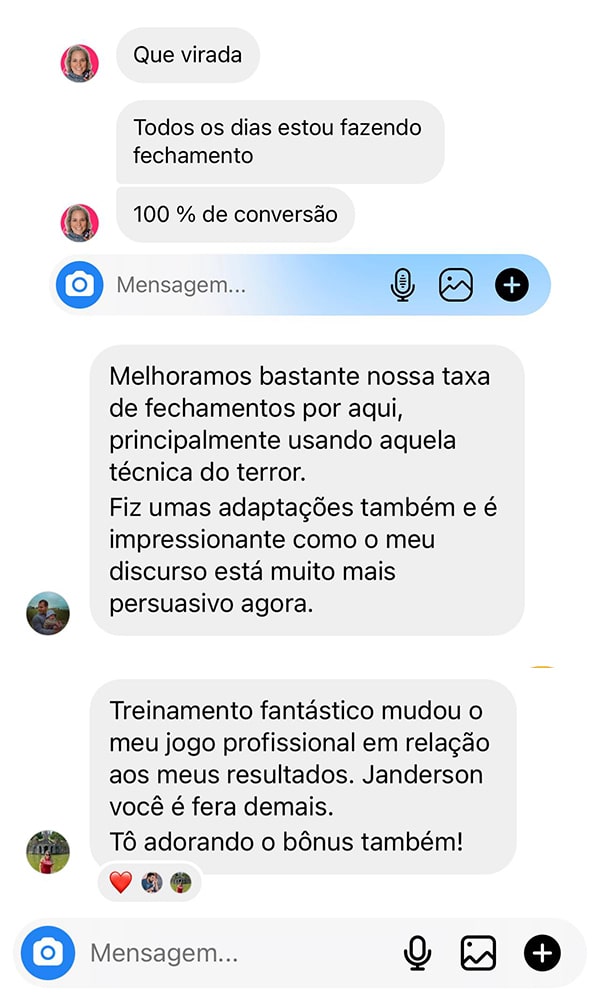This screenshot has width=600, height=1000.
Task: Tap the camera icon in the bottom message bar
Action: 48,953
